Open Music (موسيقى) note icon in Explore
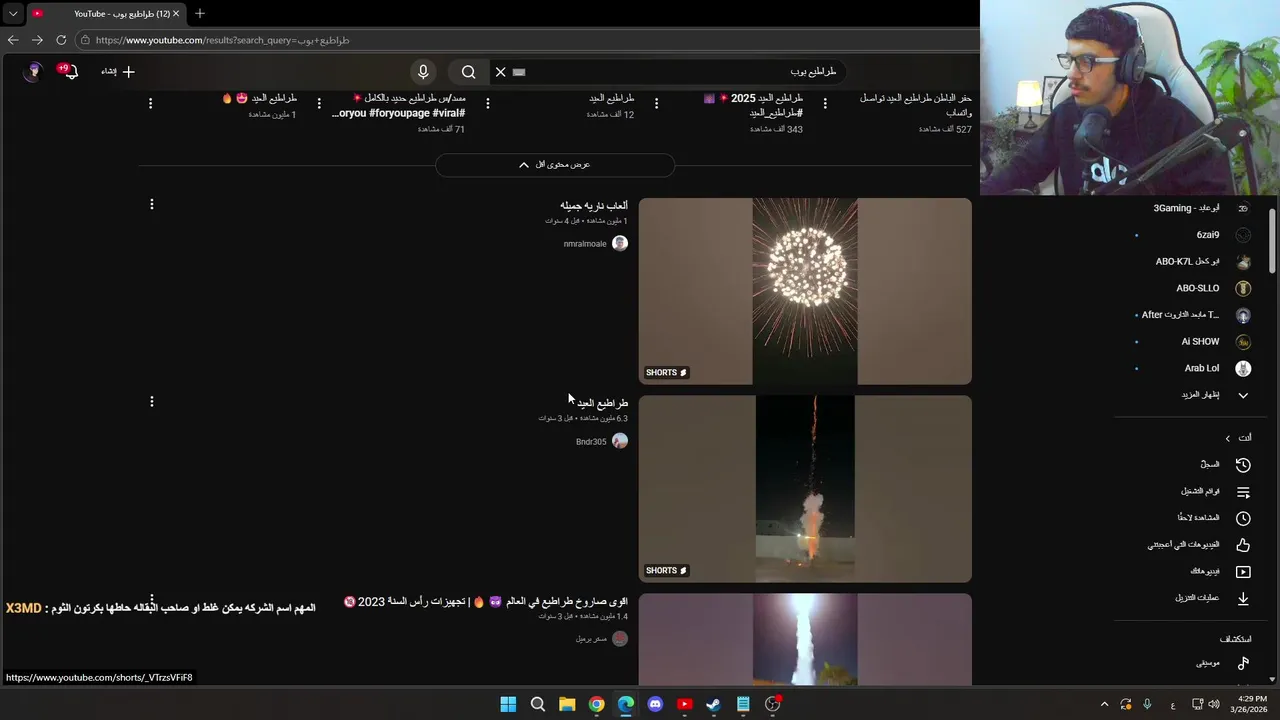 click(1243, 663)
